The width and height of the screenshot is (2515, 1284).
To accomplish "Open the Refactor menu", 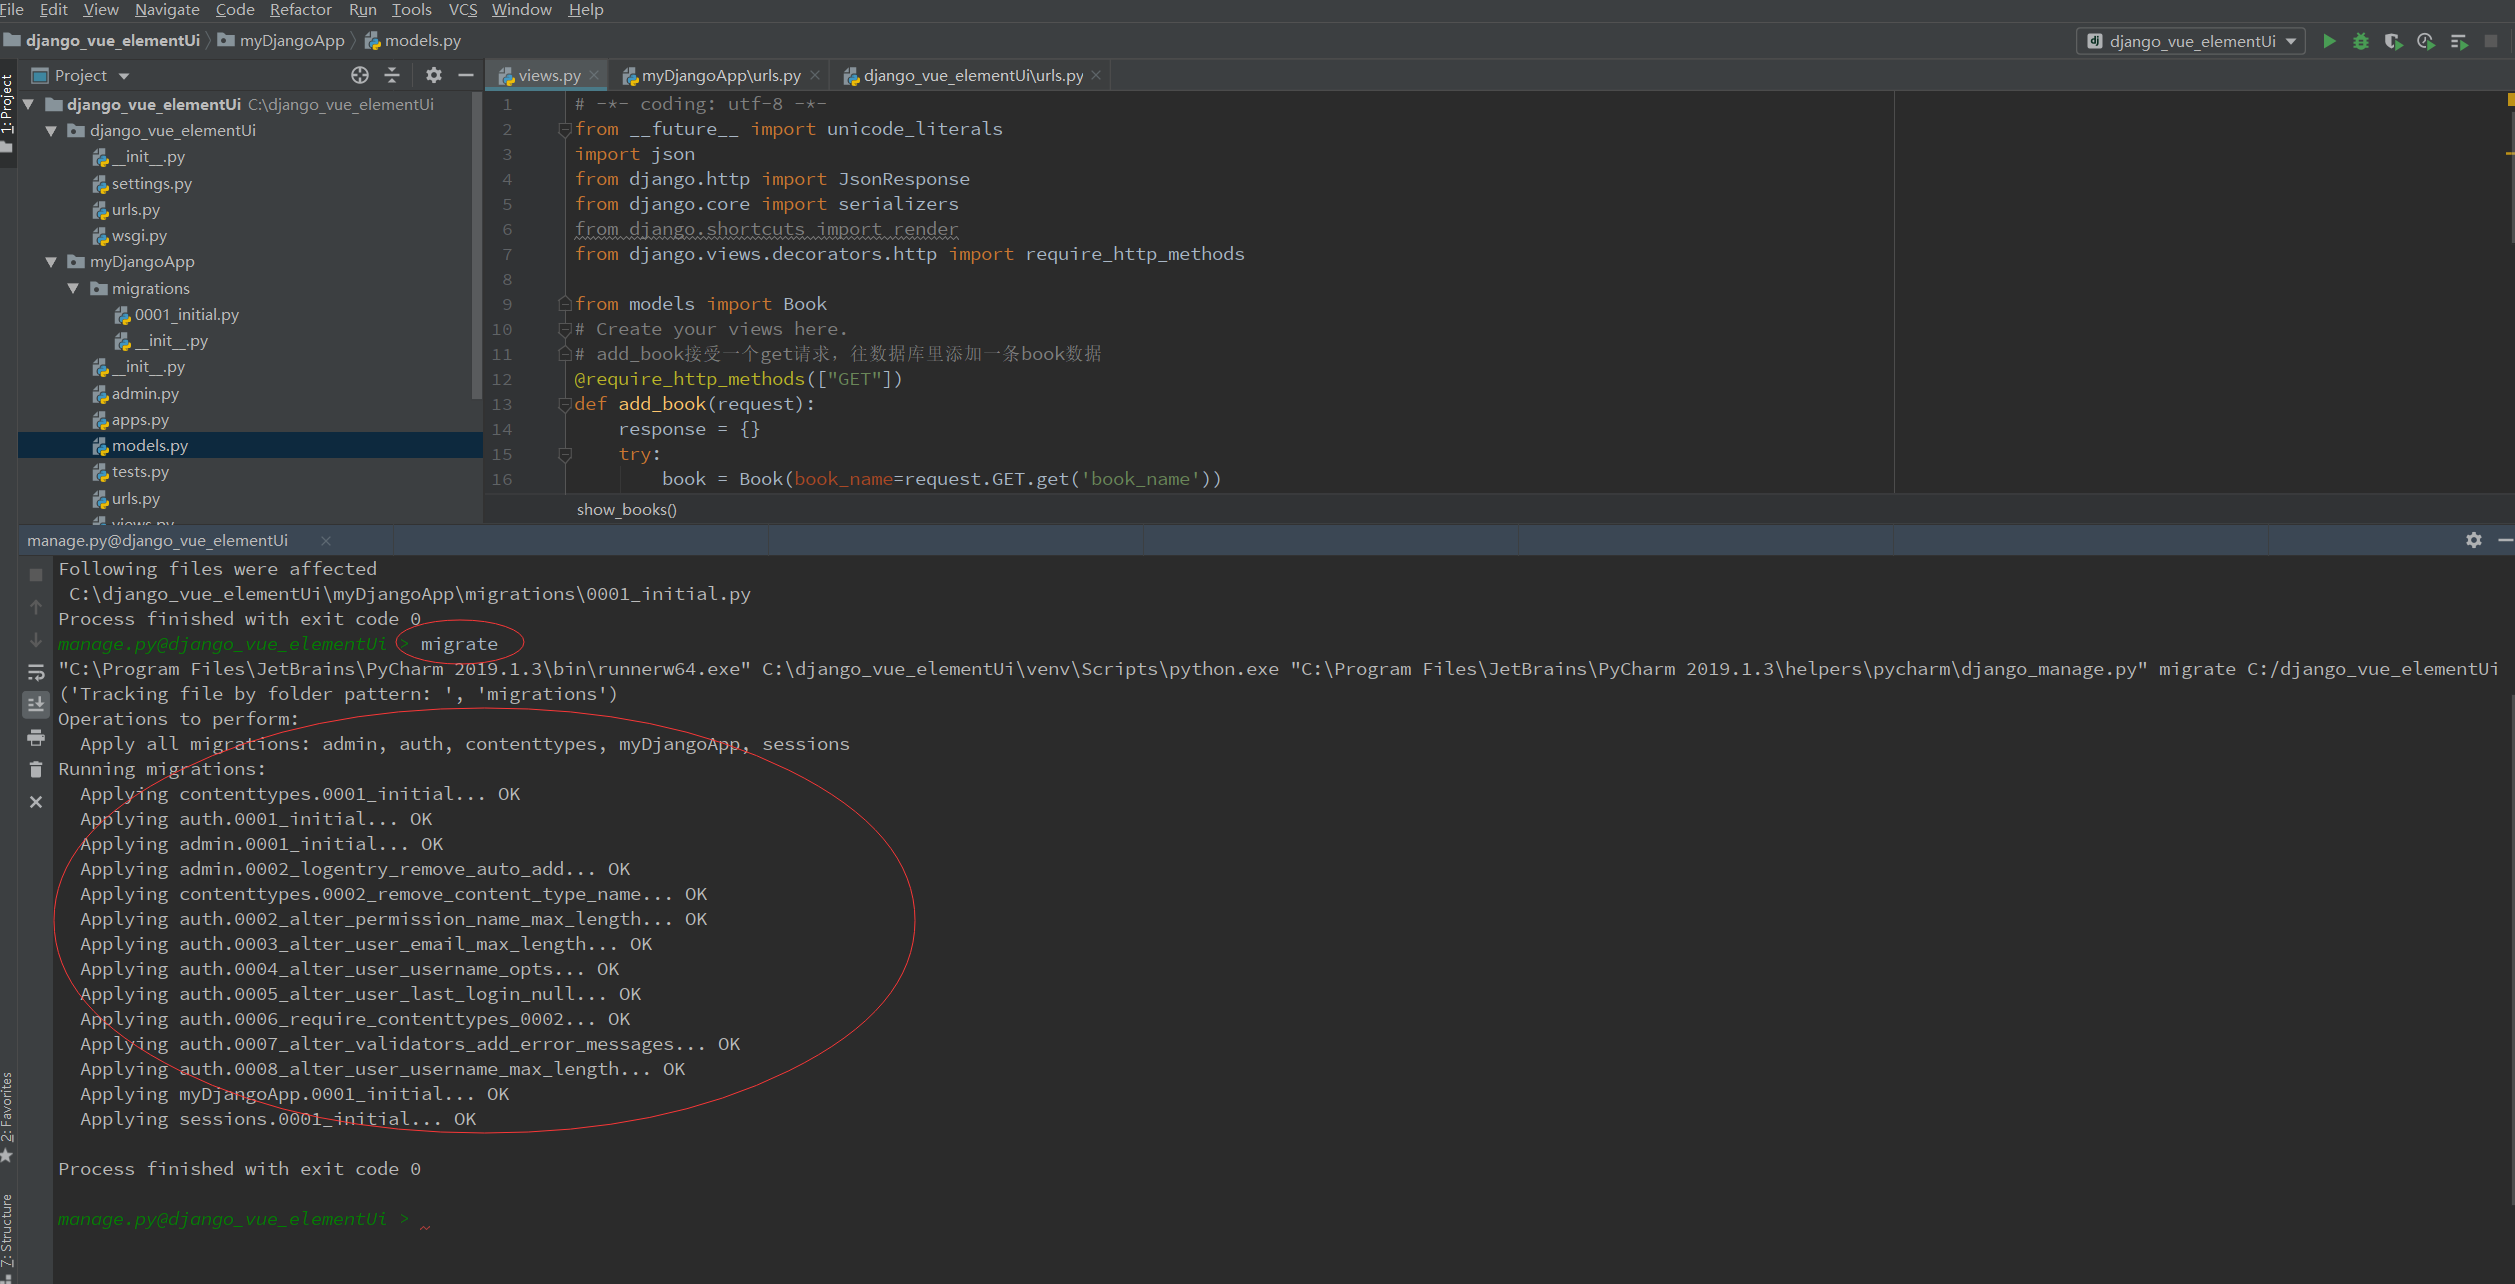I will pyautogui.click(x=300, y=10).
